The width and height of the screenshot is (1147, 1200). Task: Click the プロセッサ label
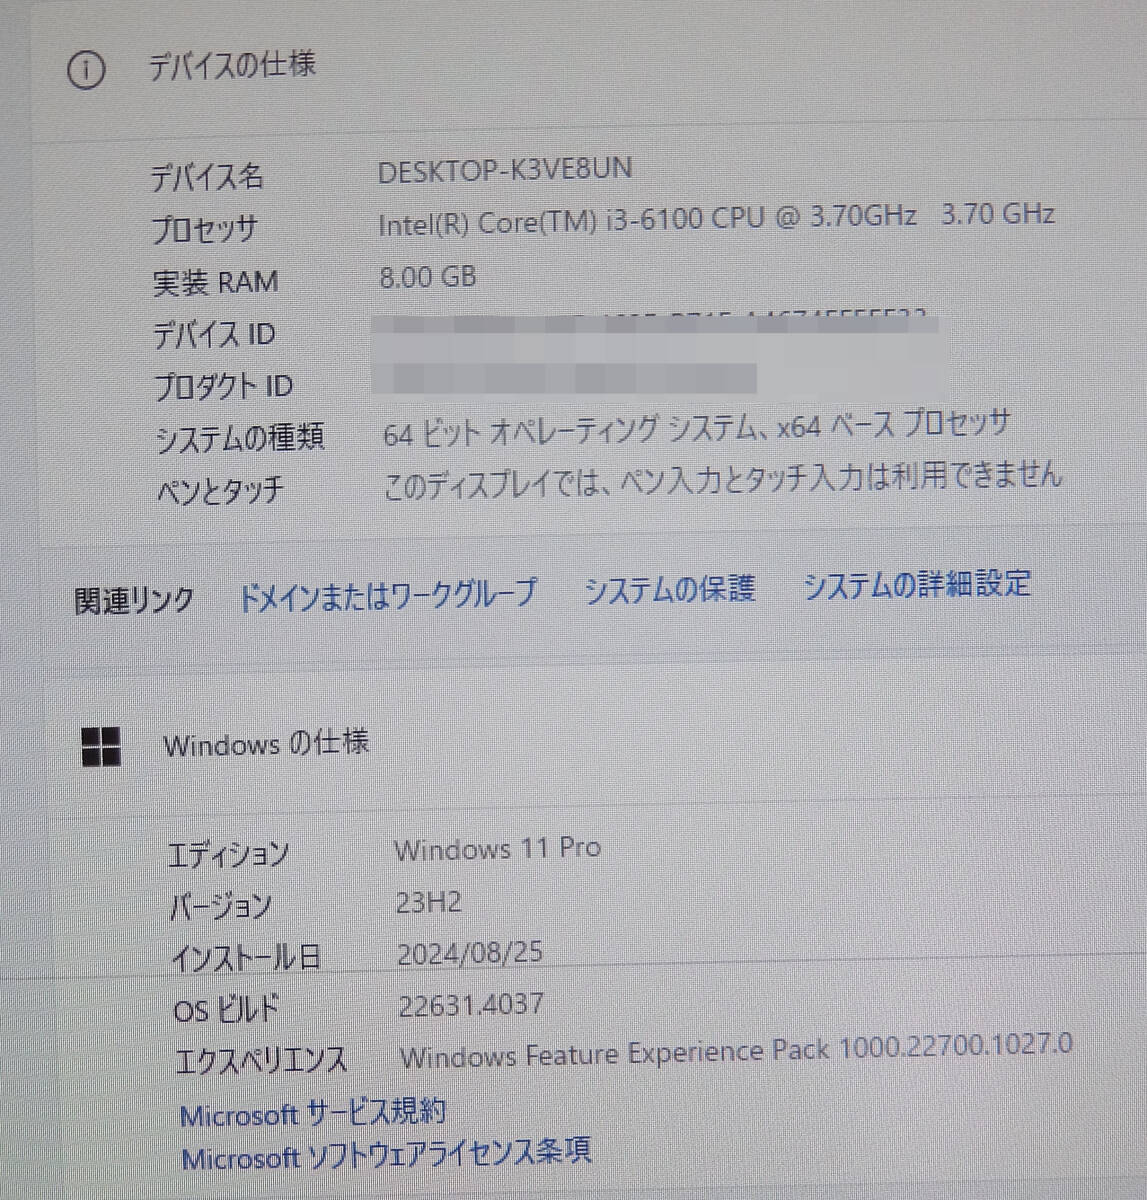pos(205,230)
